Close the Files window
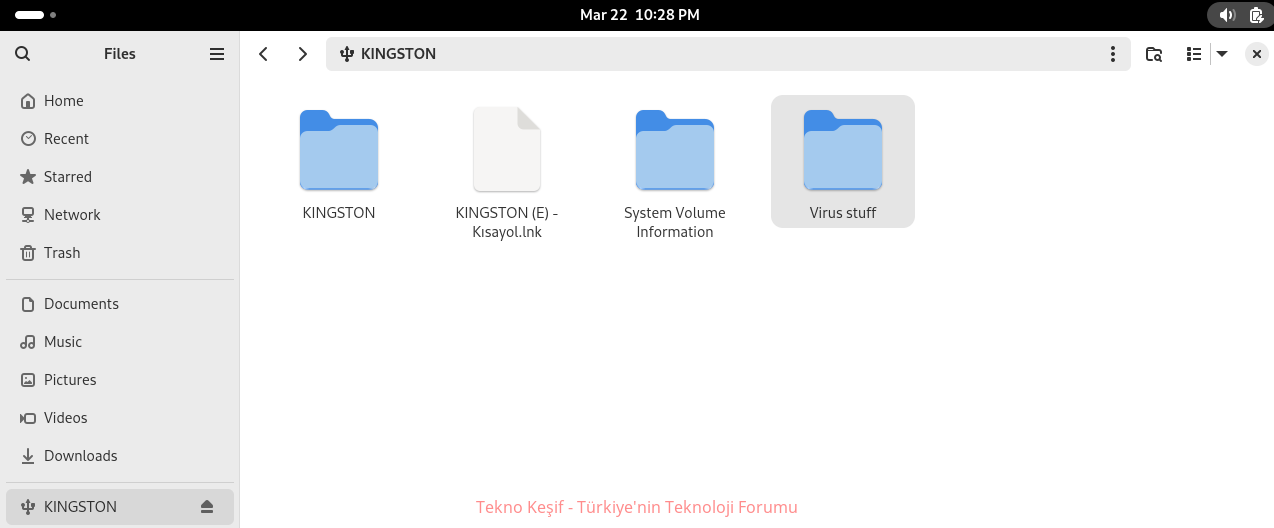 click(x=1257, y=54)
